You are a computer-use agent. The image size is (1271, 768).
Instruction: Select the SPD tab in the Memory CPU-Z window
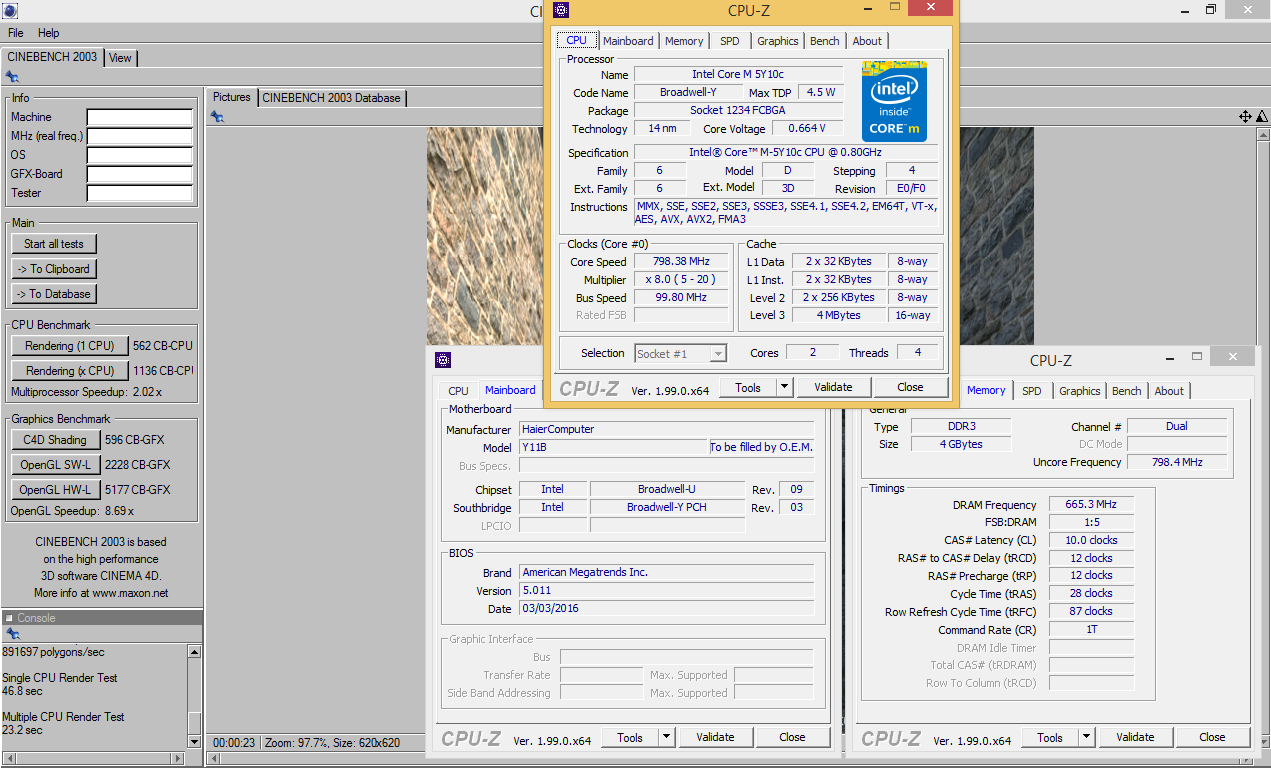click(x=1032, y=391)
